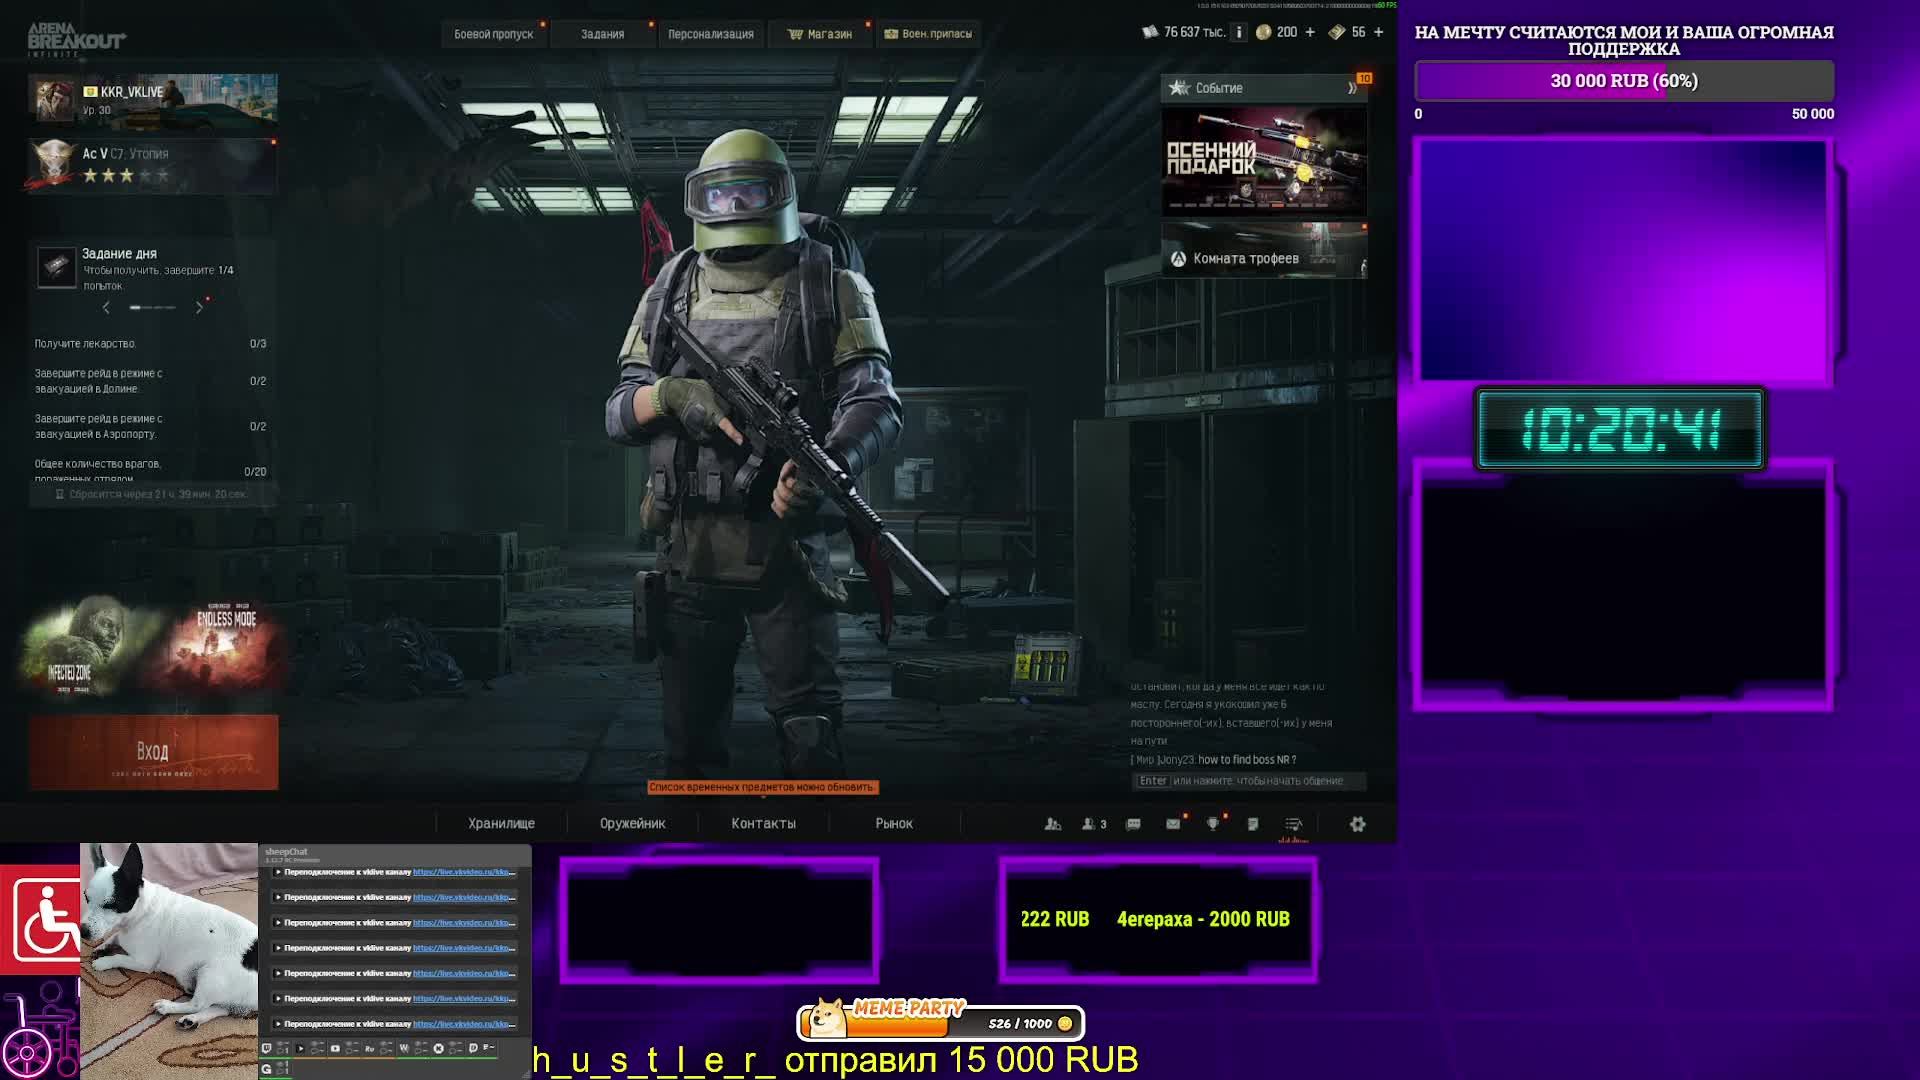Open the Контакты section
Viewport: 1920px width, 1080px height.
(763, 824)
